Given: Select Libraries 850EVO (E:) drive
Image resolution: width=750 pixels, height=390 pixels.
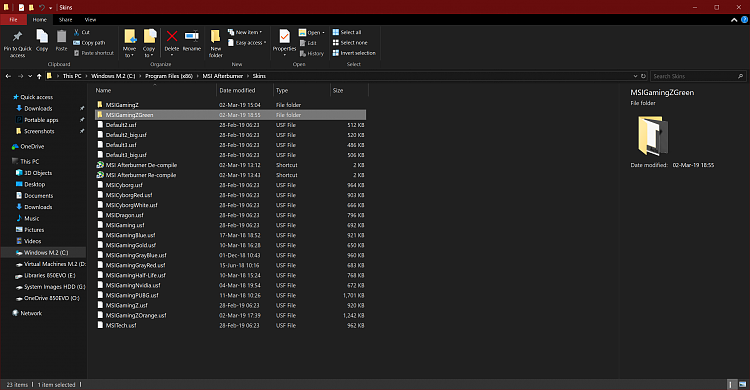Looking at the screenshot, I should point(50,276).
